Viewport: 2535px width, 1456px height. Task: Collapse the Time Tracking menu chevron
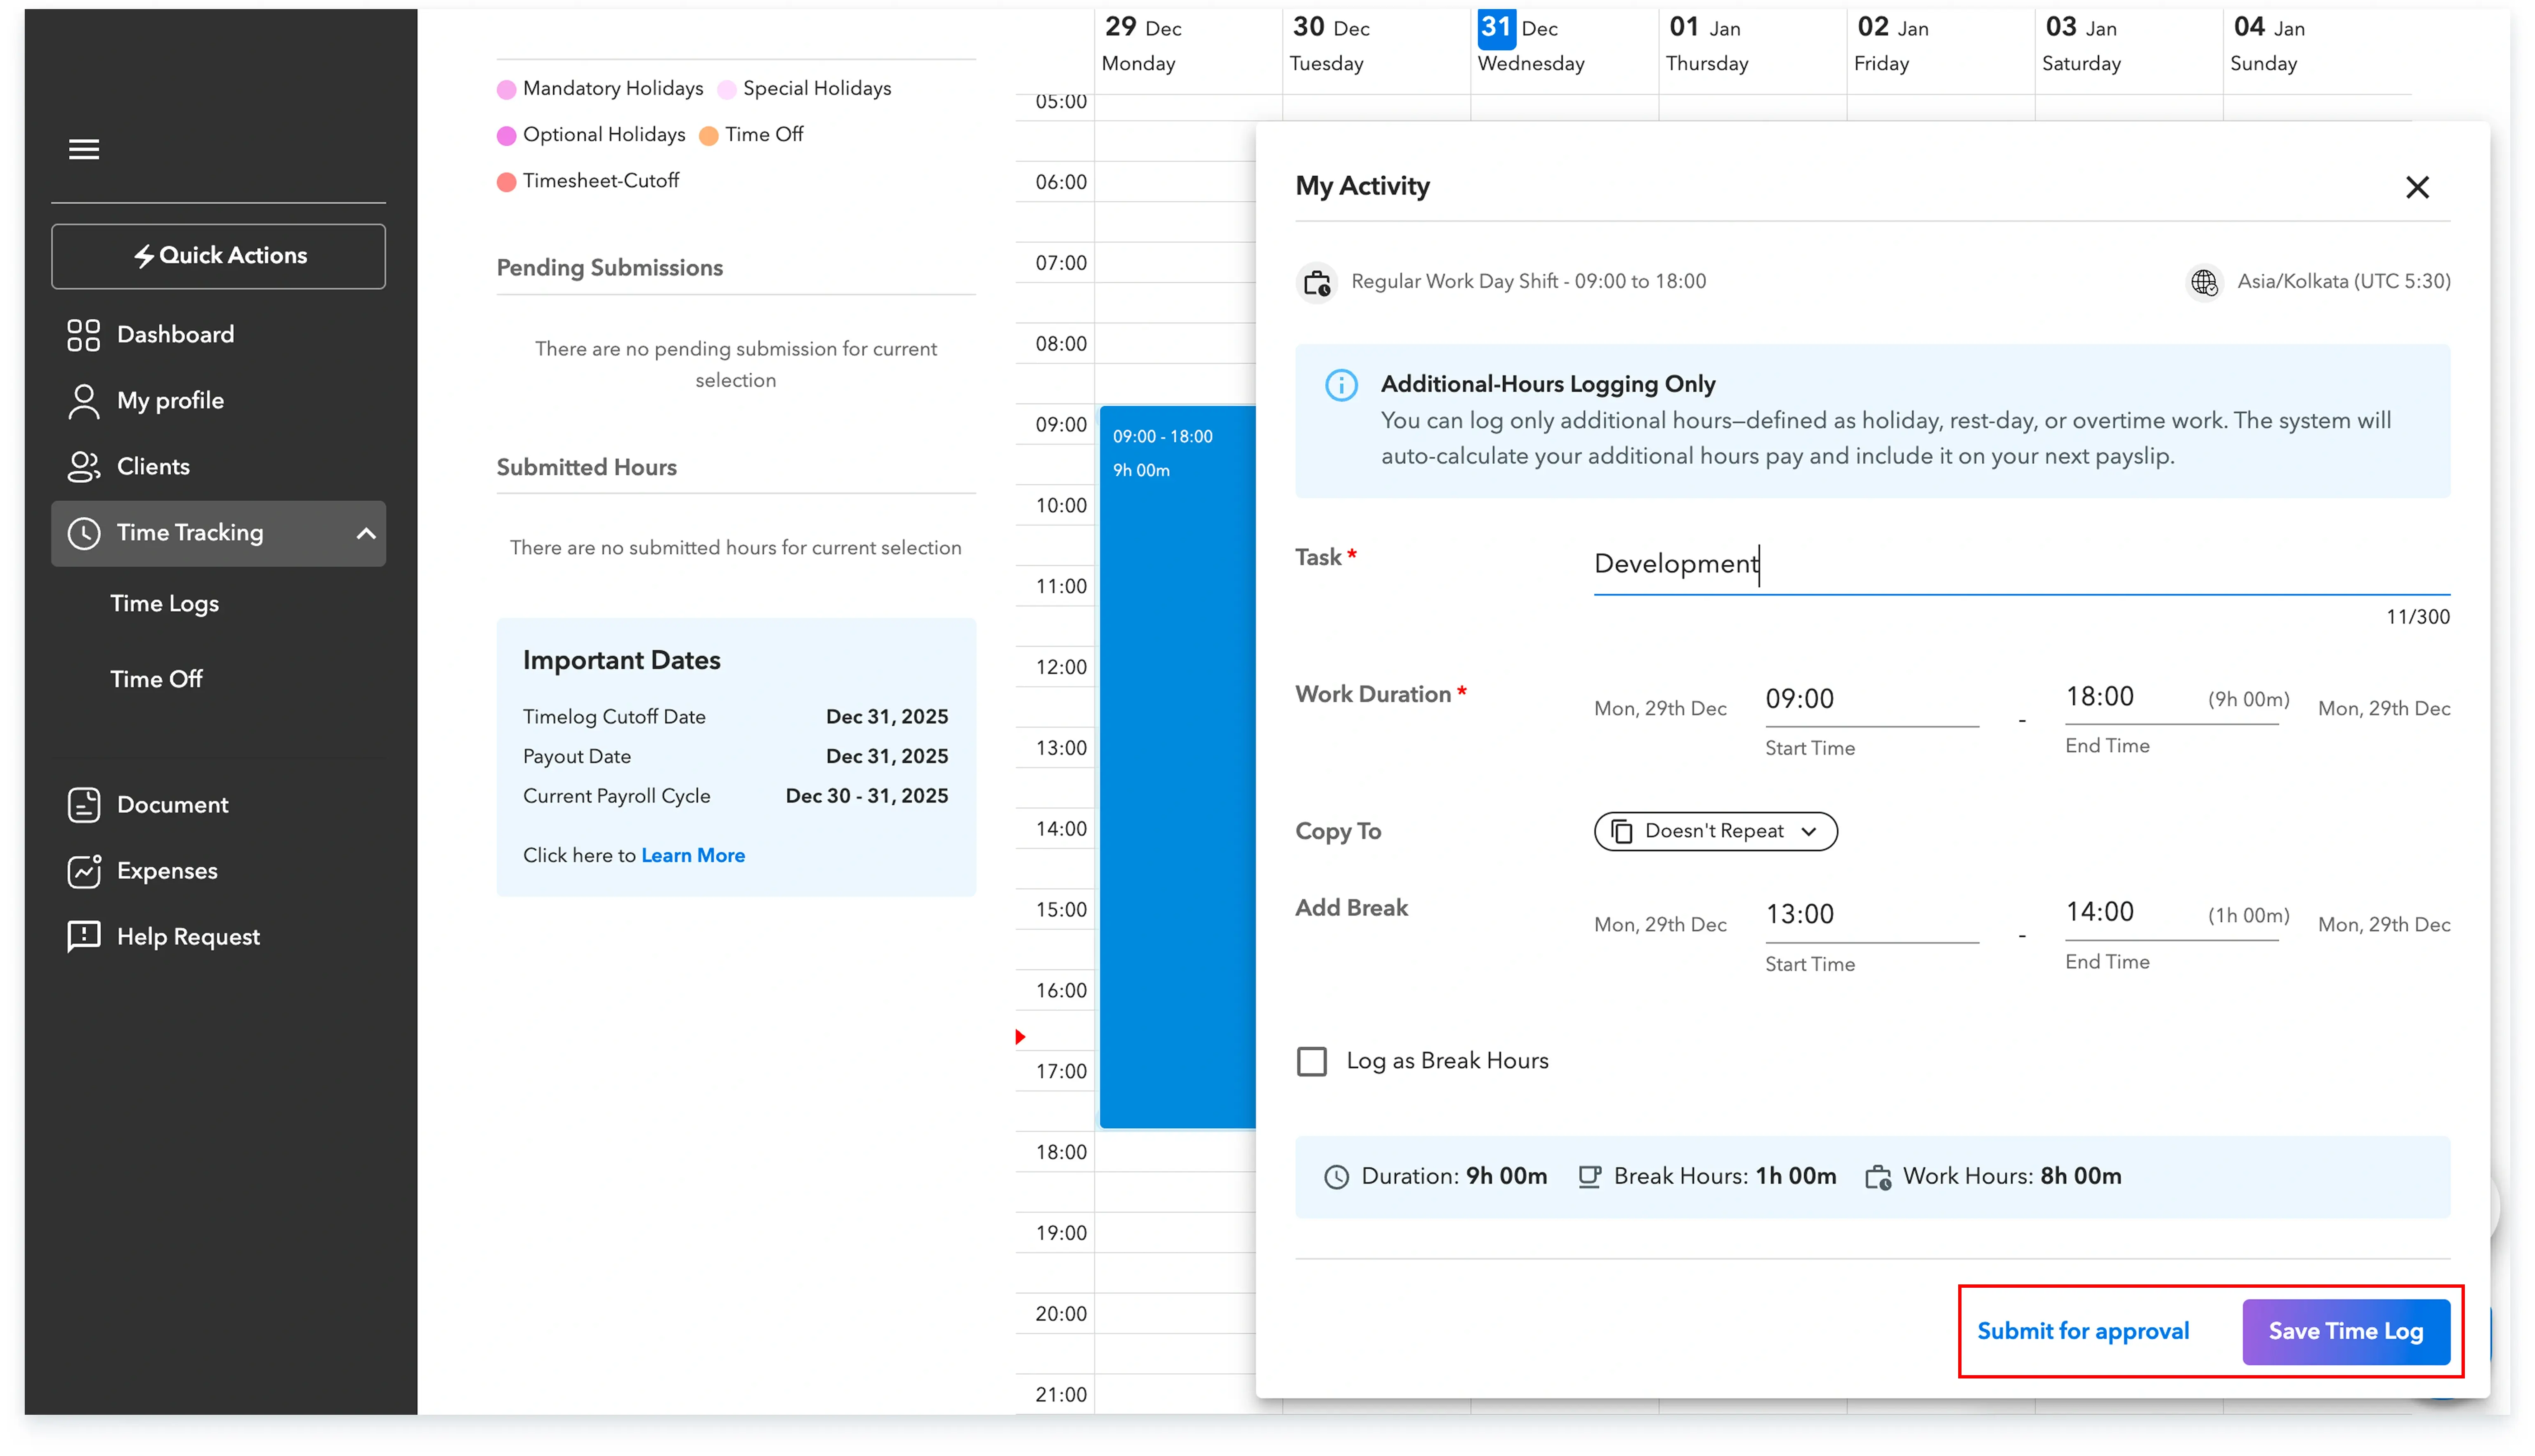[366, 533]
